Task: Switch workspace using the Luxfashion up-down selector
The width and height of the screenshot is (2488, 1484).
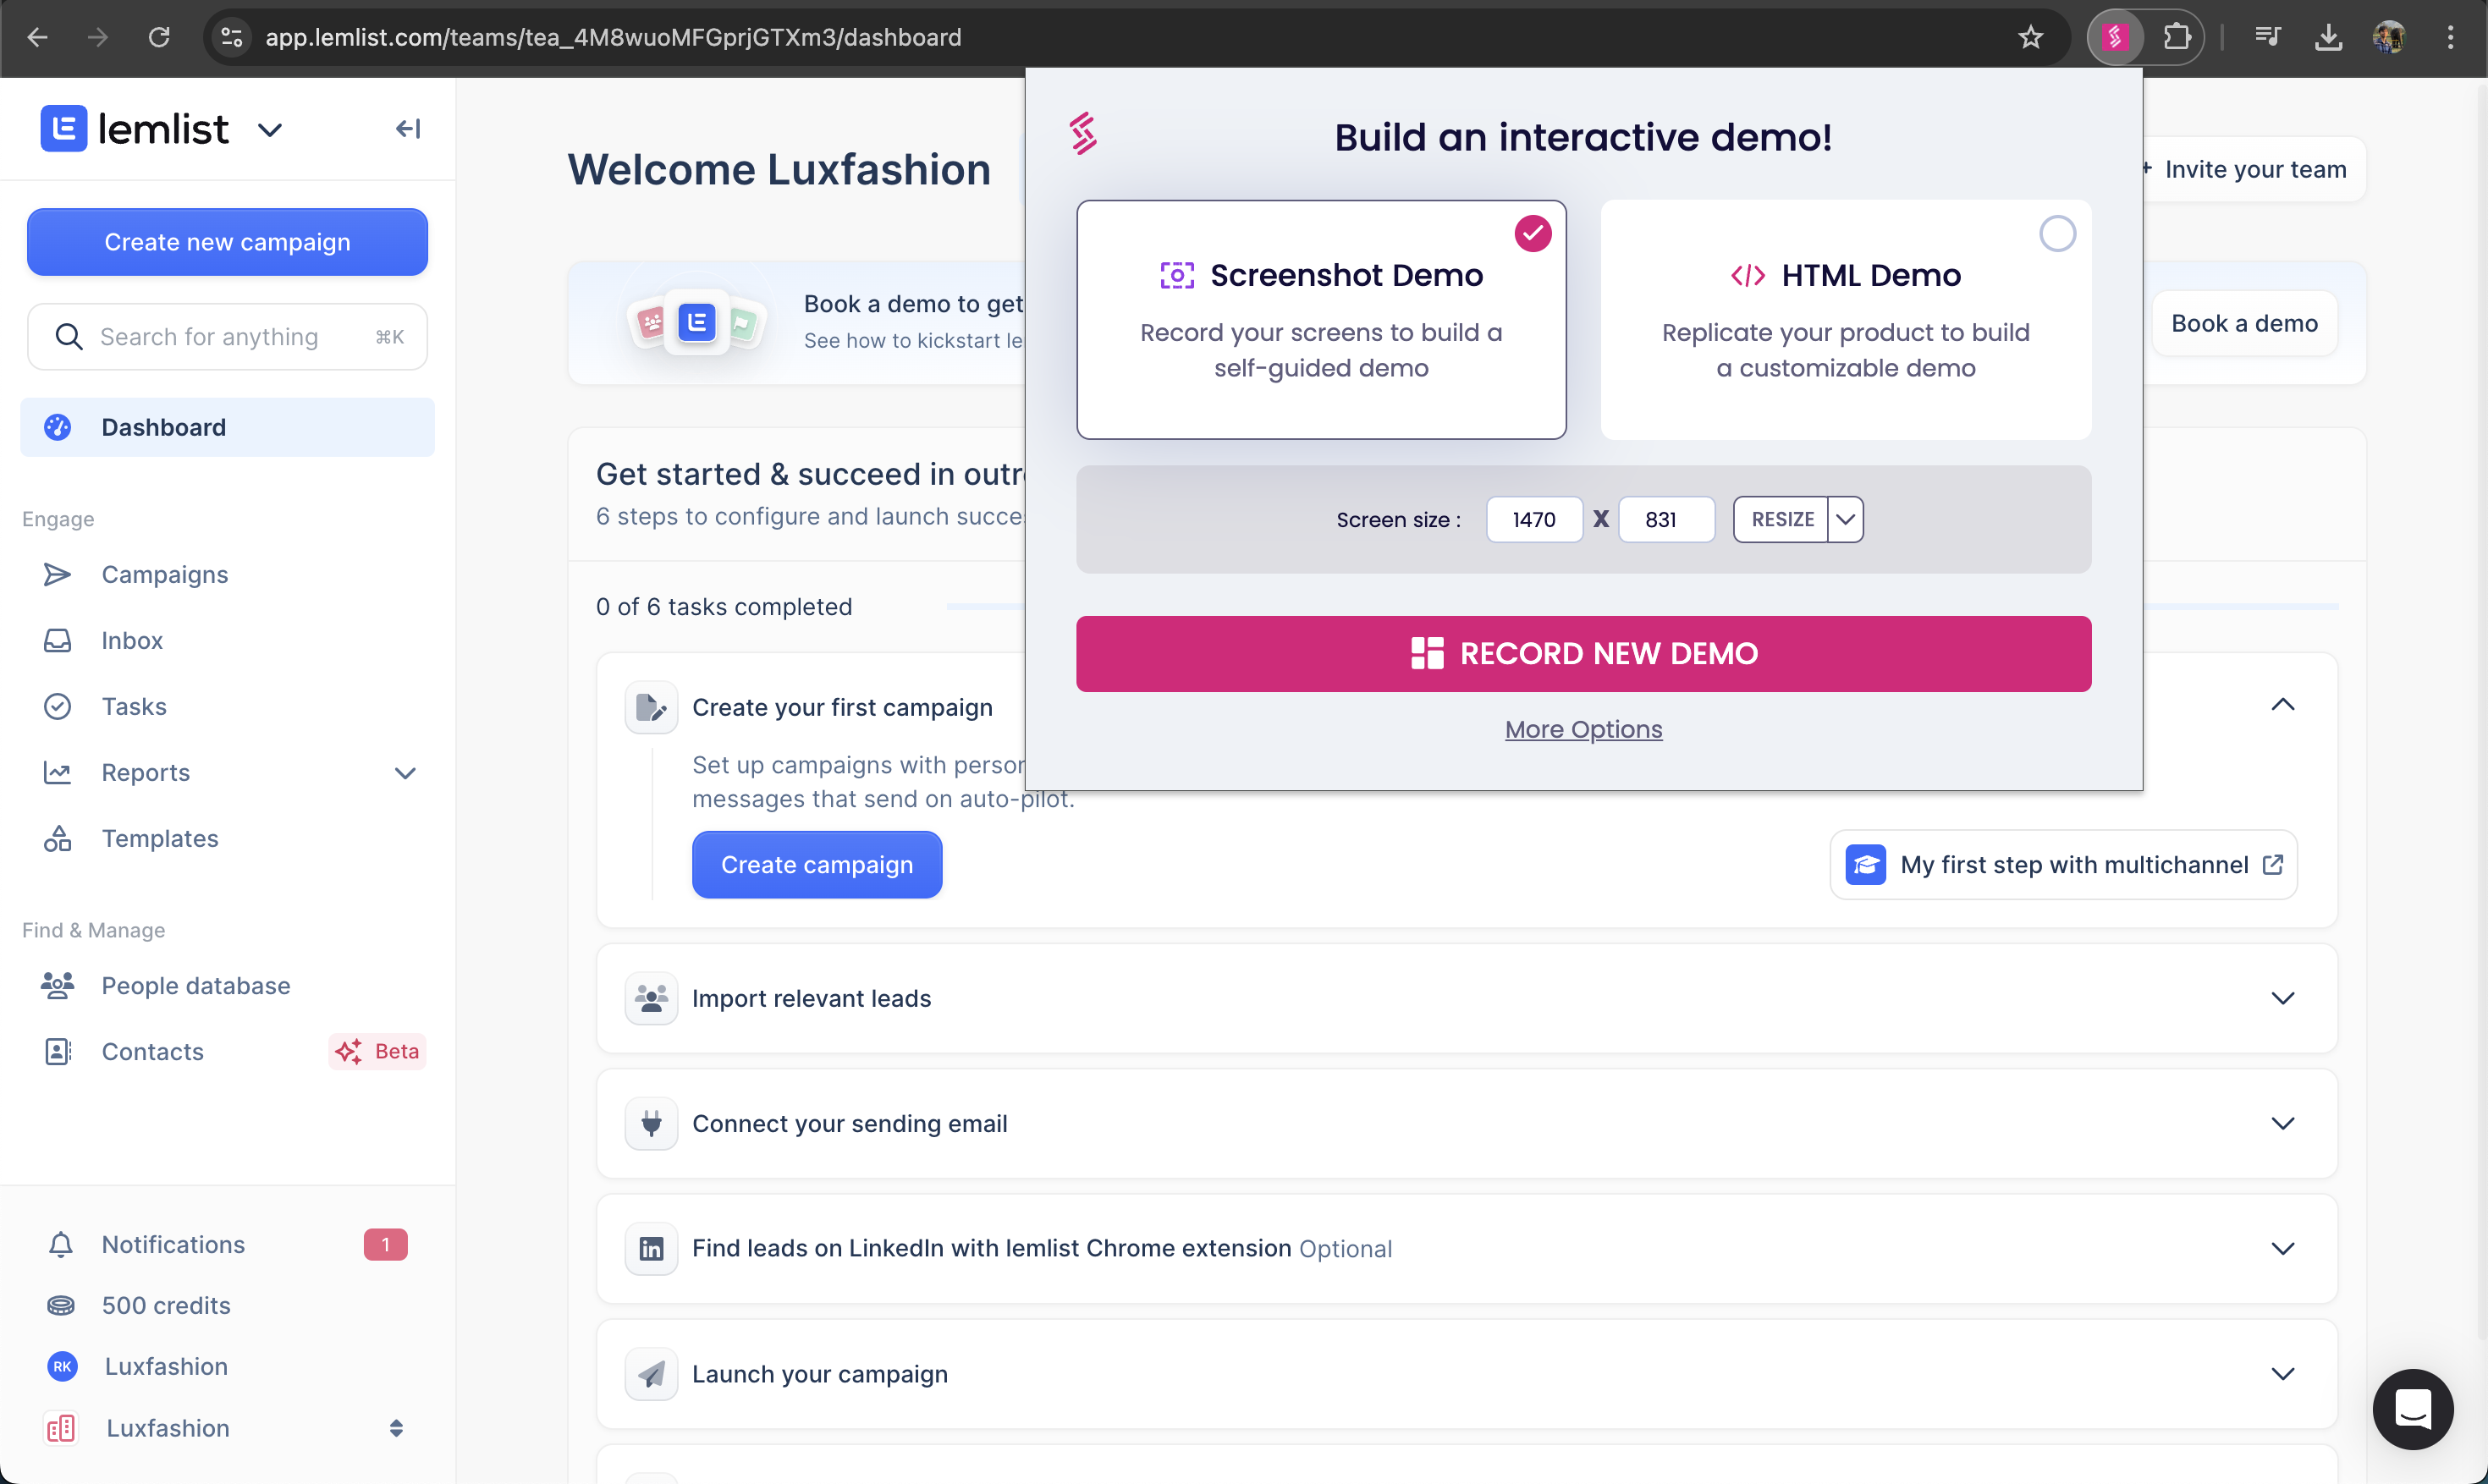Action: point(396,1428)
